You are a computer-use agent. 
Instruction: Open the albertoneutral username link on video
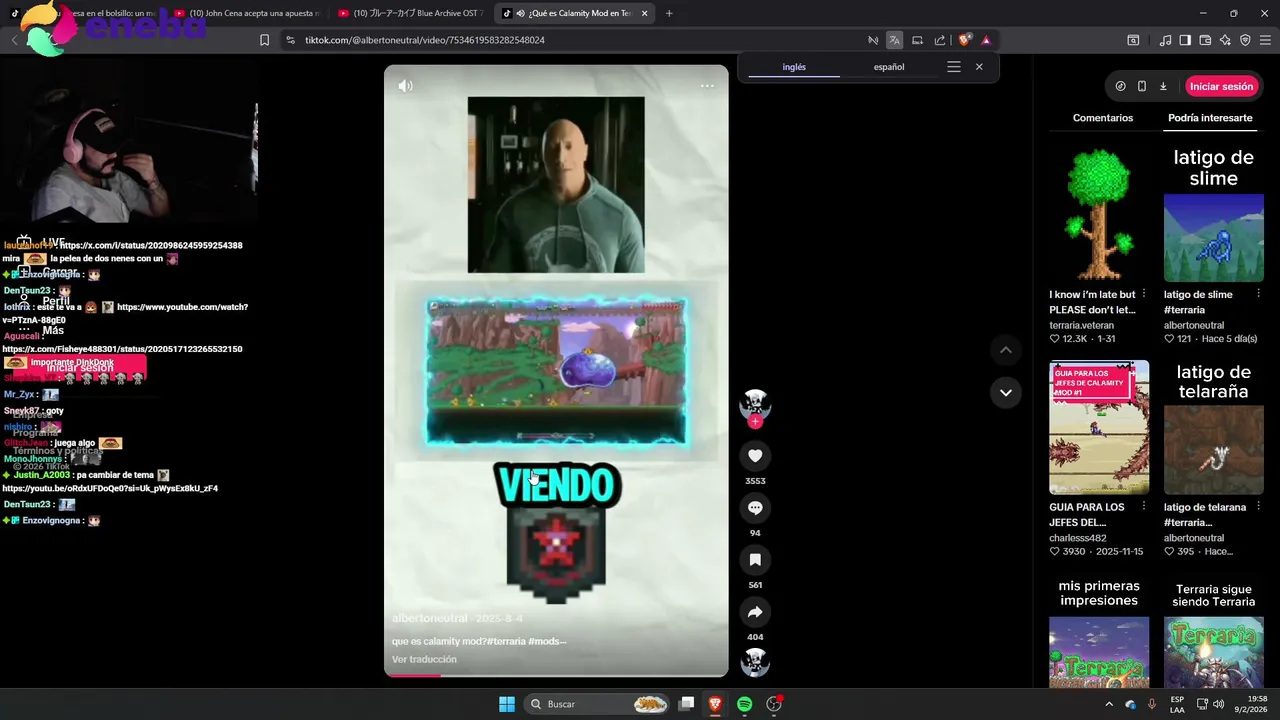click(x=430, y=619)
